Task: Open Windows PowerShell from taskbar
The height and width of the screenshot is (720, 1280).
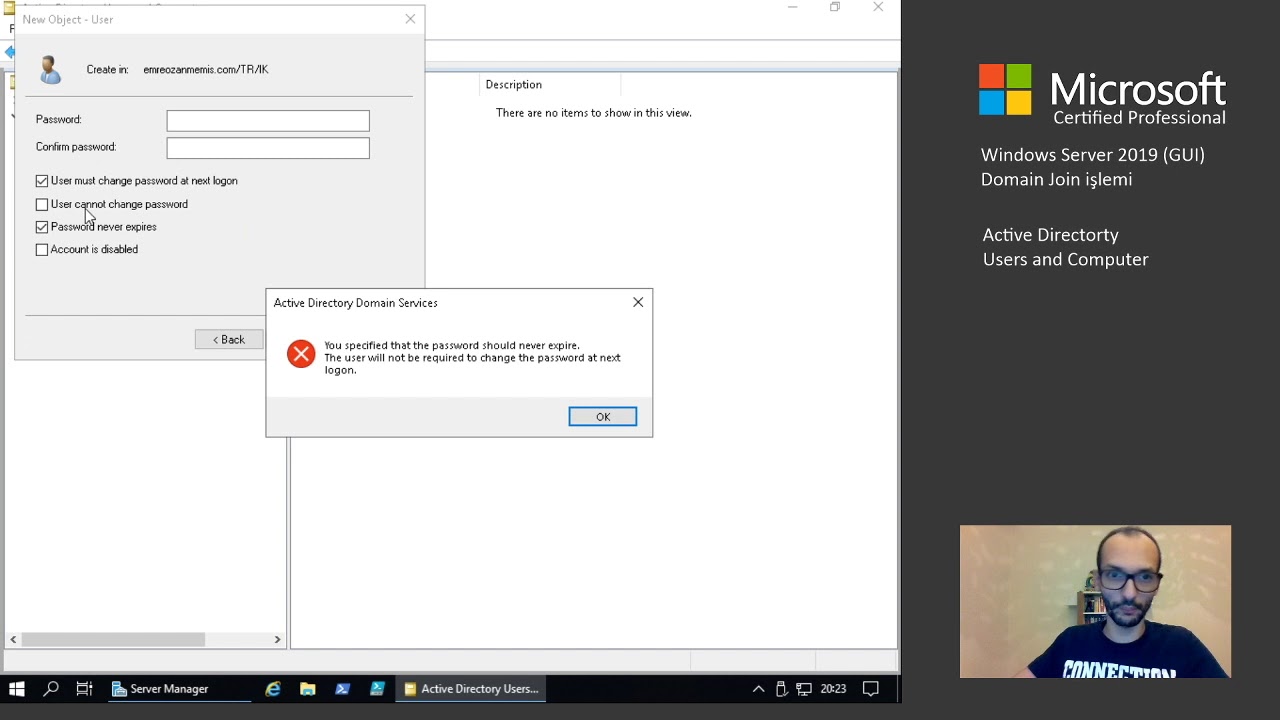Action: point(343,689)
